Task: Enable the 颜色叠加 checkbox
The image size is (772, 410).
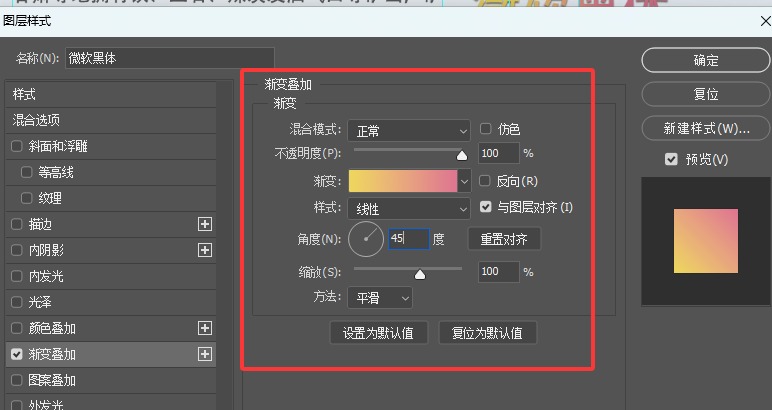Action: 17,328
